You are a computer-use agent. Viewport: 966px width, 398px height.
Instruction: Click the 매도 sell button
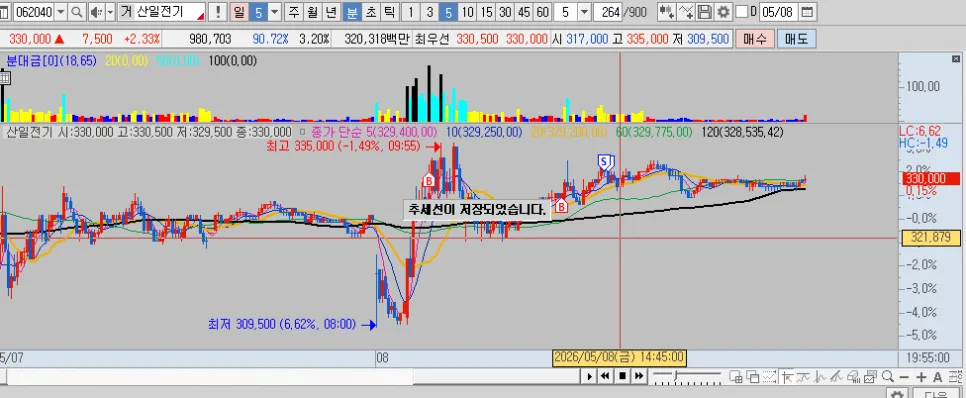point(796,39)
